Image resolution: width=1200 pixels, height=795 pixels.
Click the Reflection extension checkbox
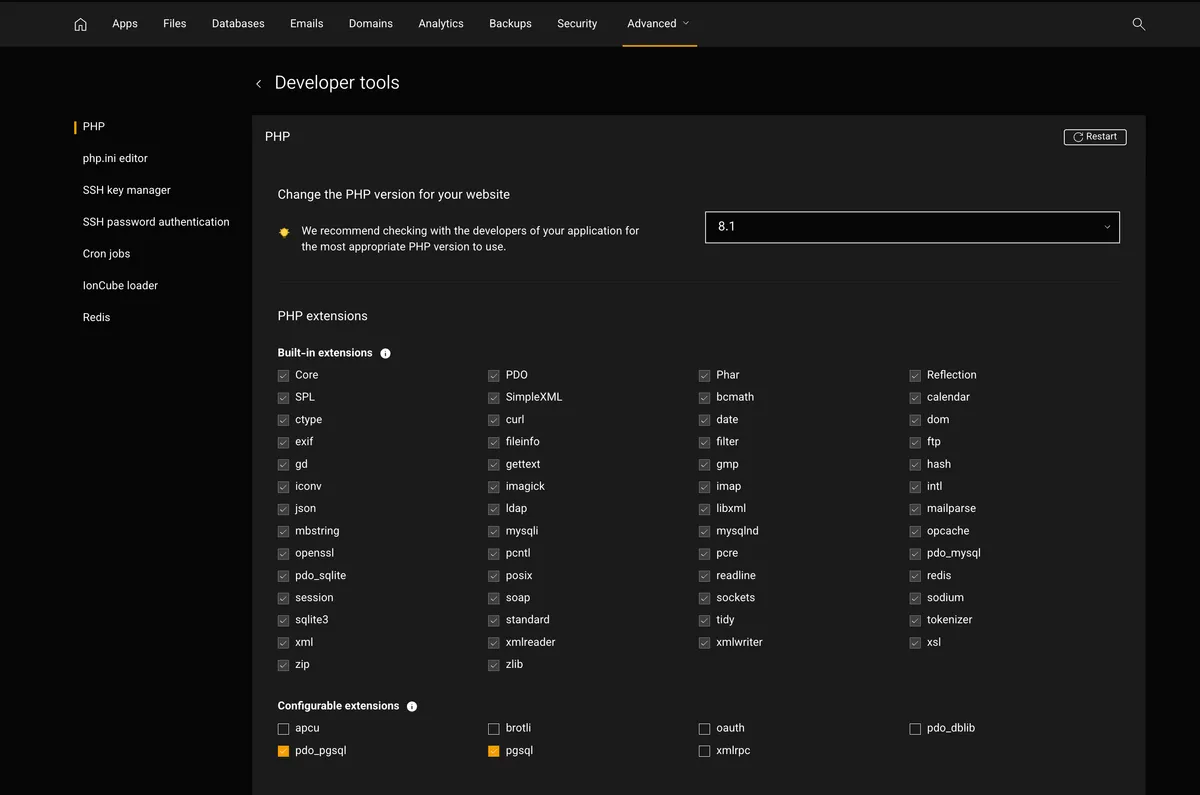pos(915,376)
